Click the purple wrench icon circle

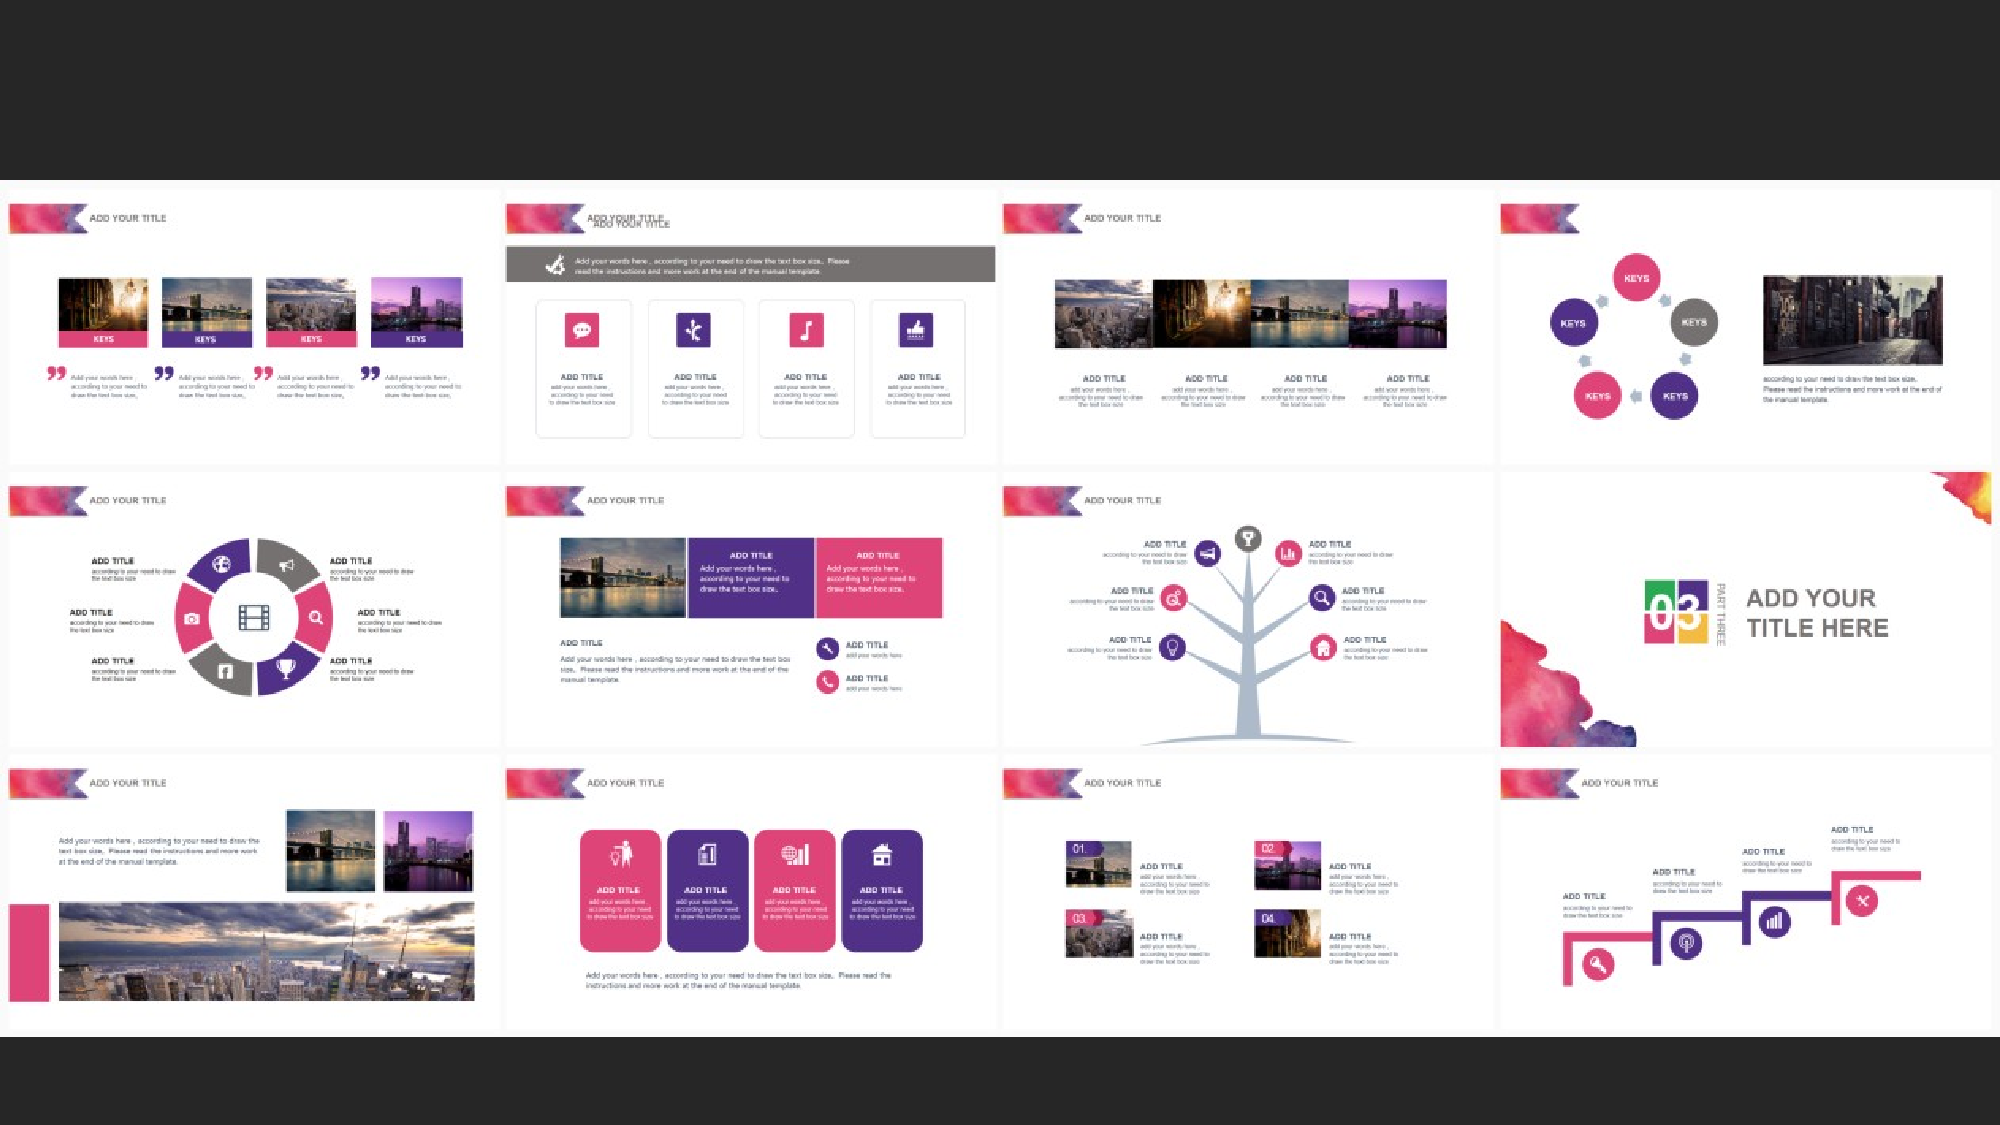[x=827, y=648]
